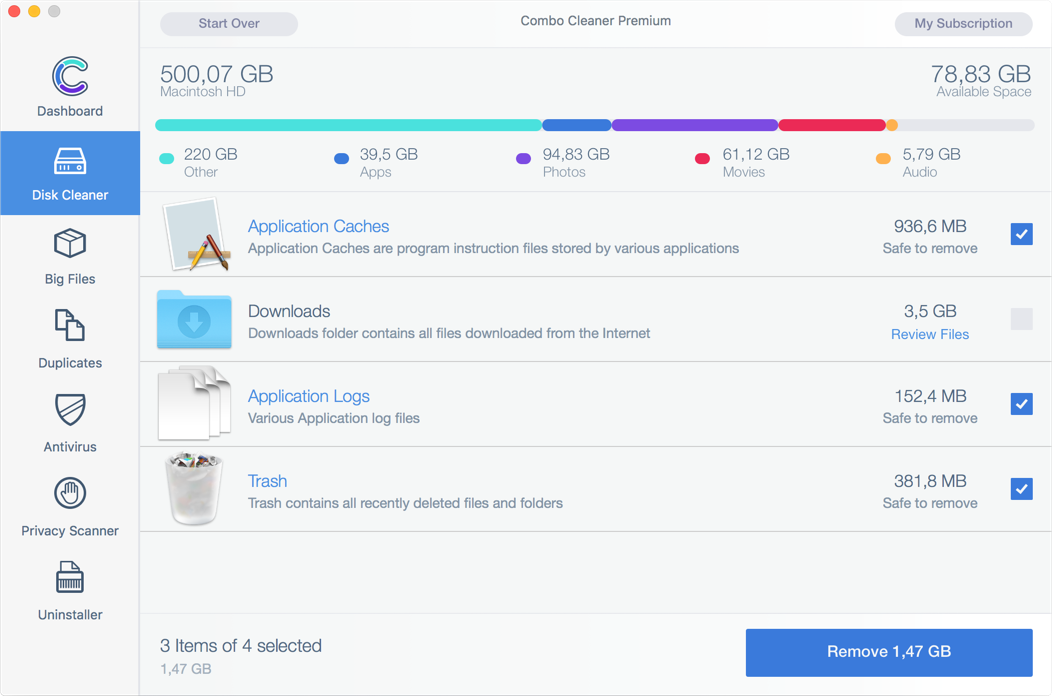Click the Downloads folder description text
Screen dimensions: 1052x696
tap(449, 334)
